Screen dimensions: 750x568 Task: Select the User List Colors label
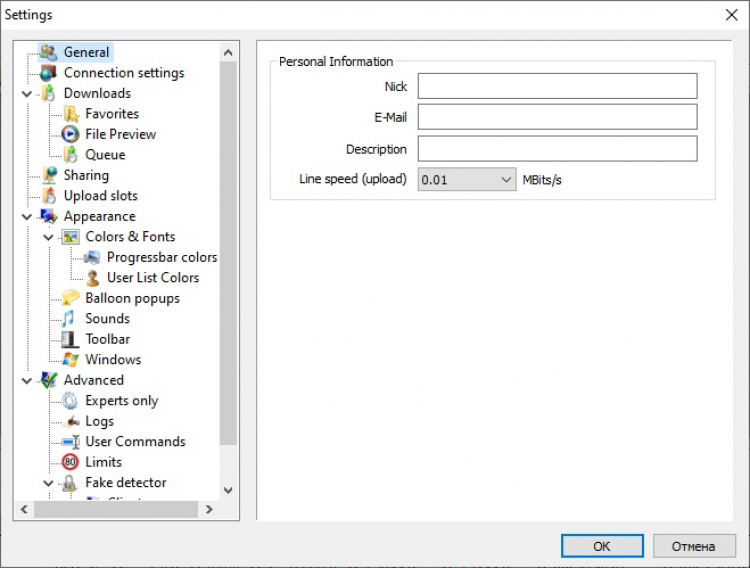tap(153, 278)
